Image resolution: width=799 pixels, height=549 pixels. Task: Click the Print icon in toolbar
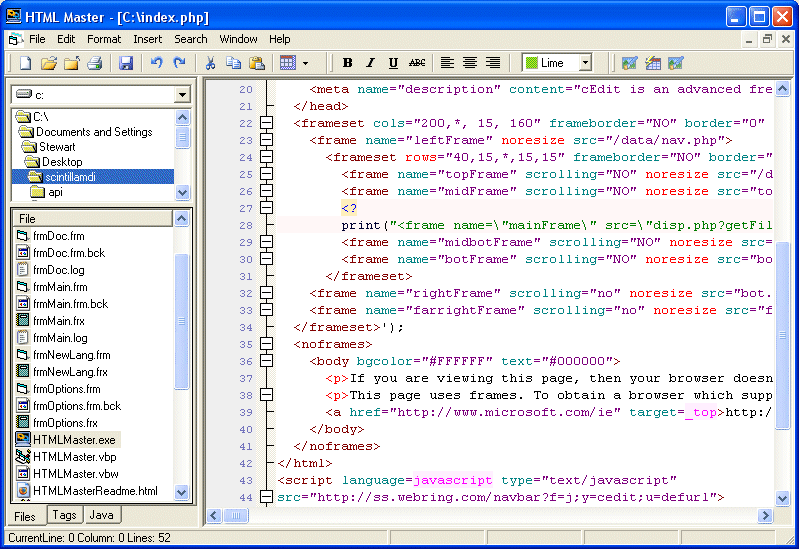click(x=95, y=63)
